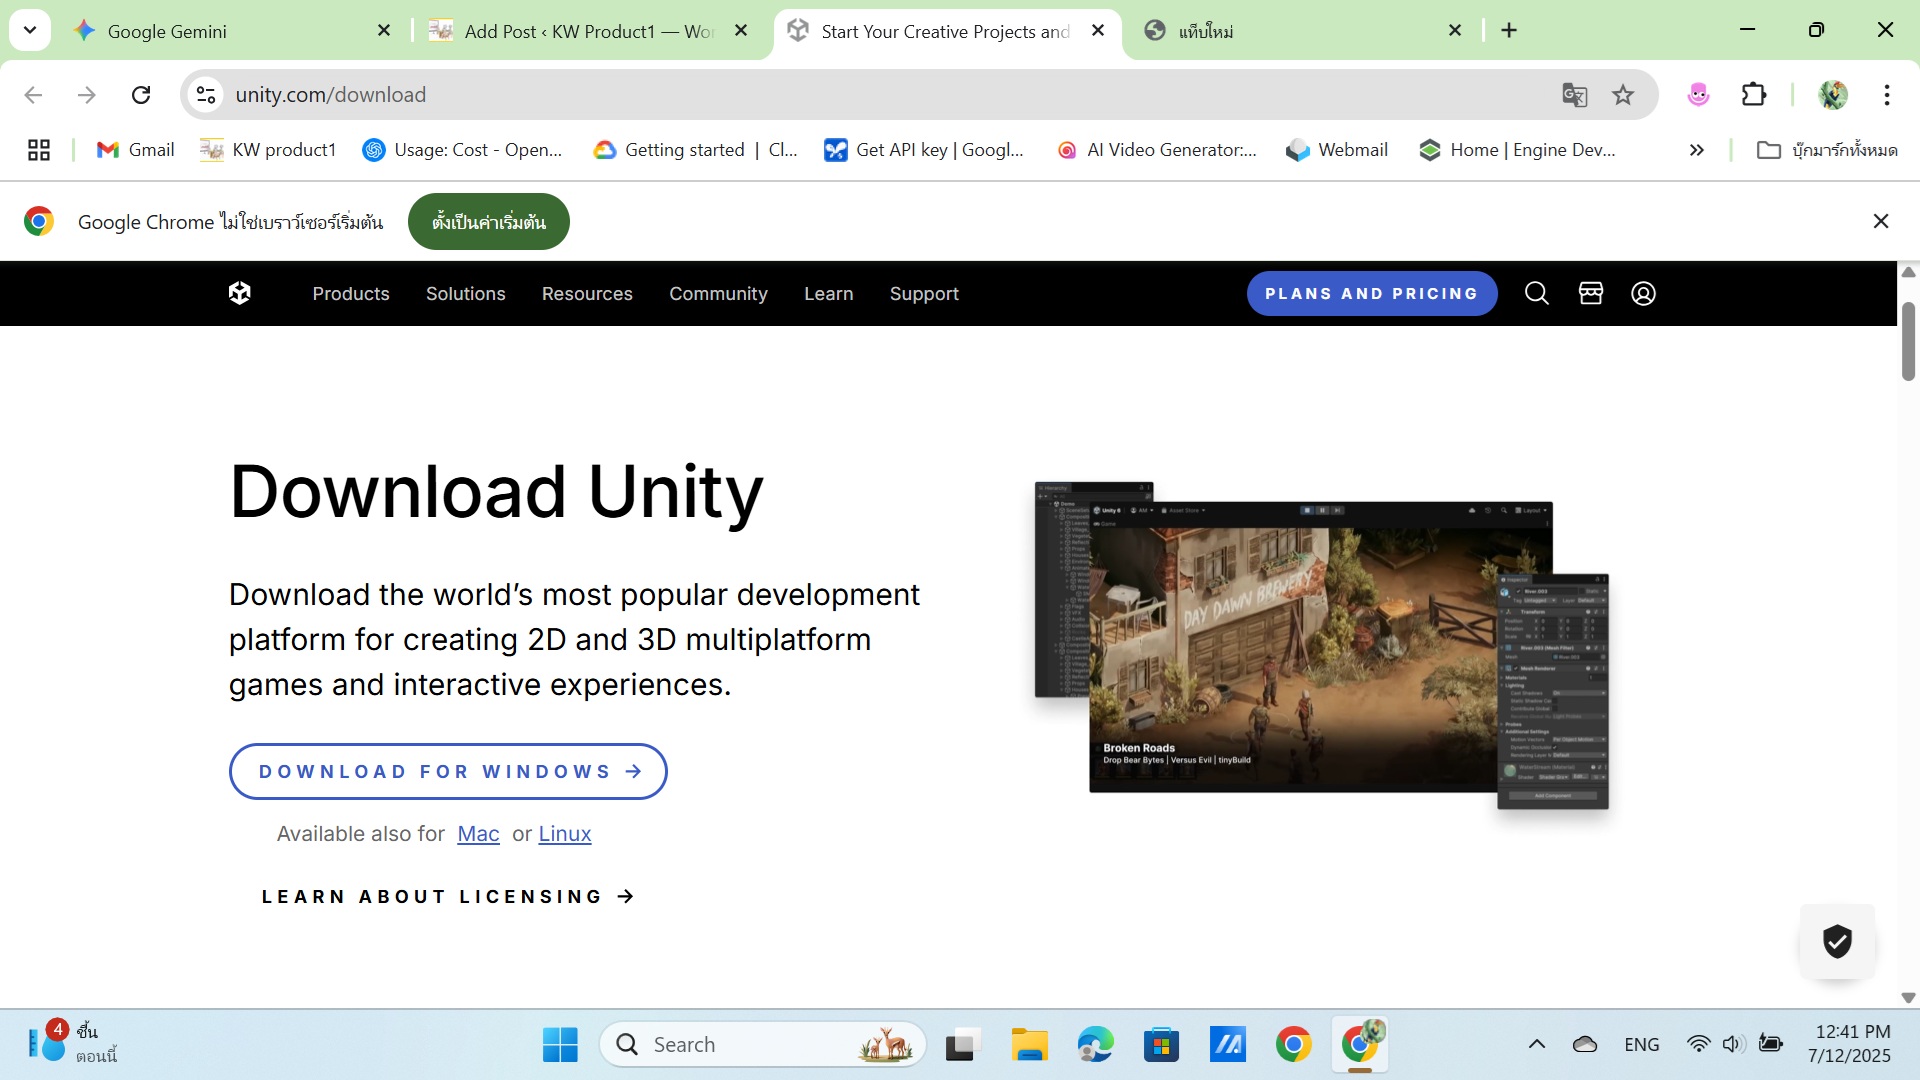
Task: Open the Linux download link
Action: point(564,834)
